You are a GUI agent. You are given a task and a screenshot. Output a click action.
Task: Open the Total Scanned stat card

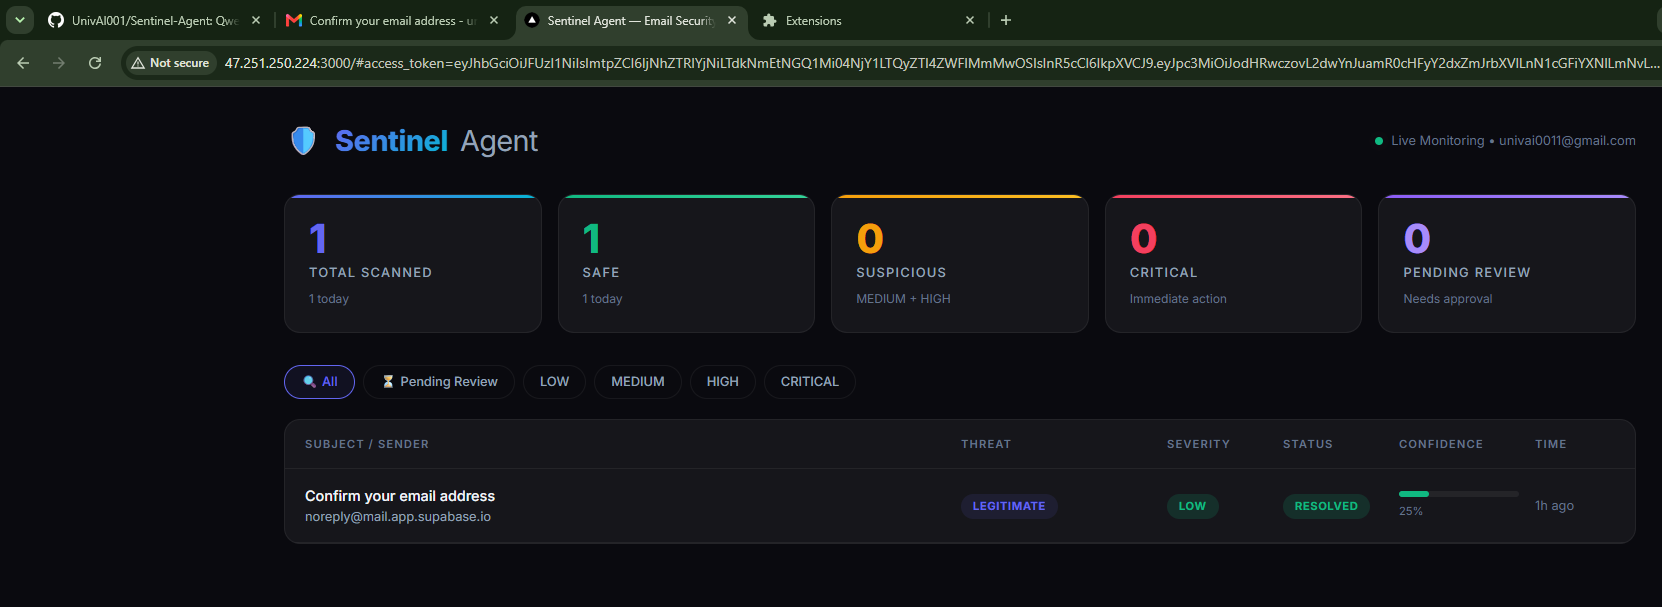(x=413, y=264)
